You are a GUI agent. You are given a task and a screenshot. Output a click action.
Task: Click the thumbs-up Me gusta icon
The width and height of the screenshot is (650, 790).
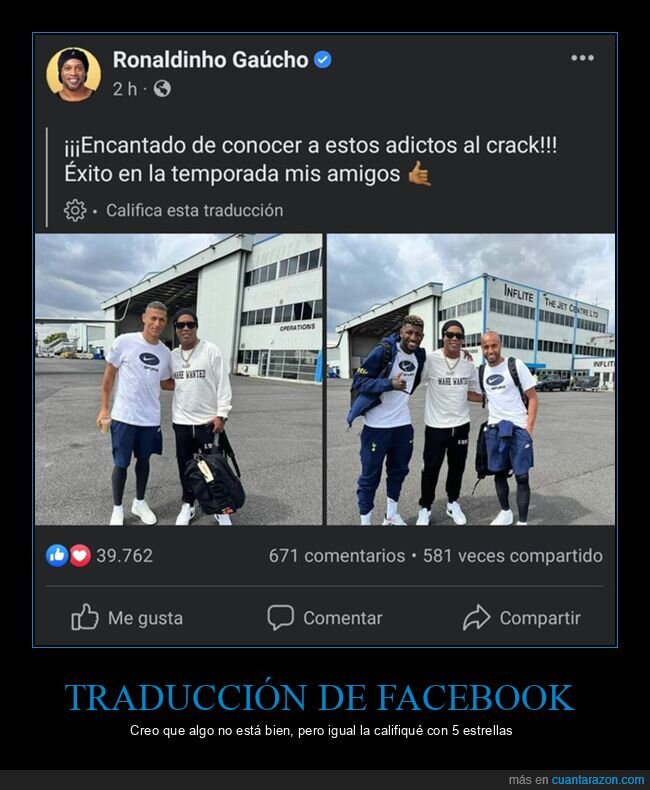[85, 617]
